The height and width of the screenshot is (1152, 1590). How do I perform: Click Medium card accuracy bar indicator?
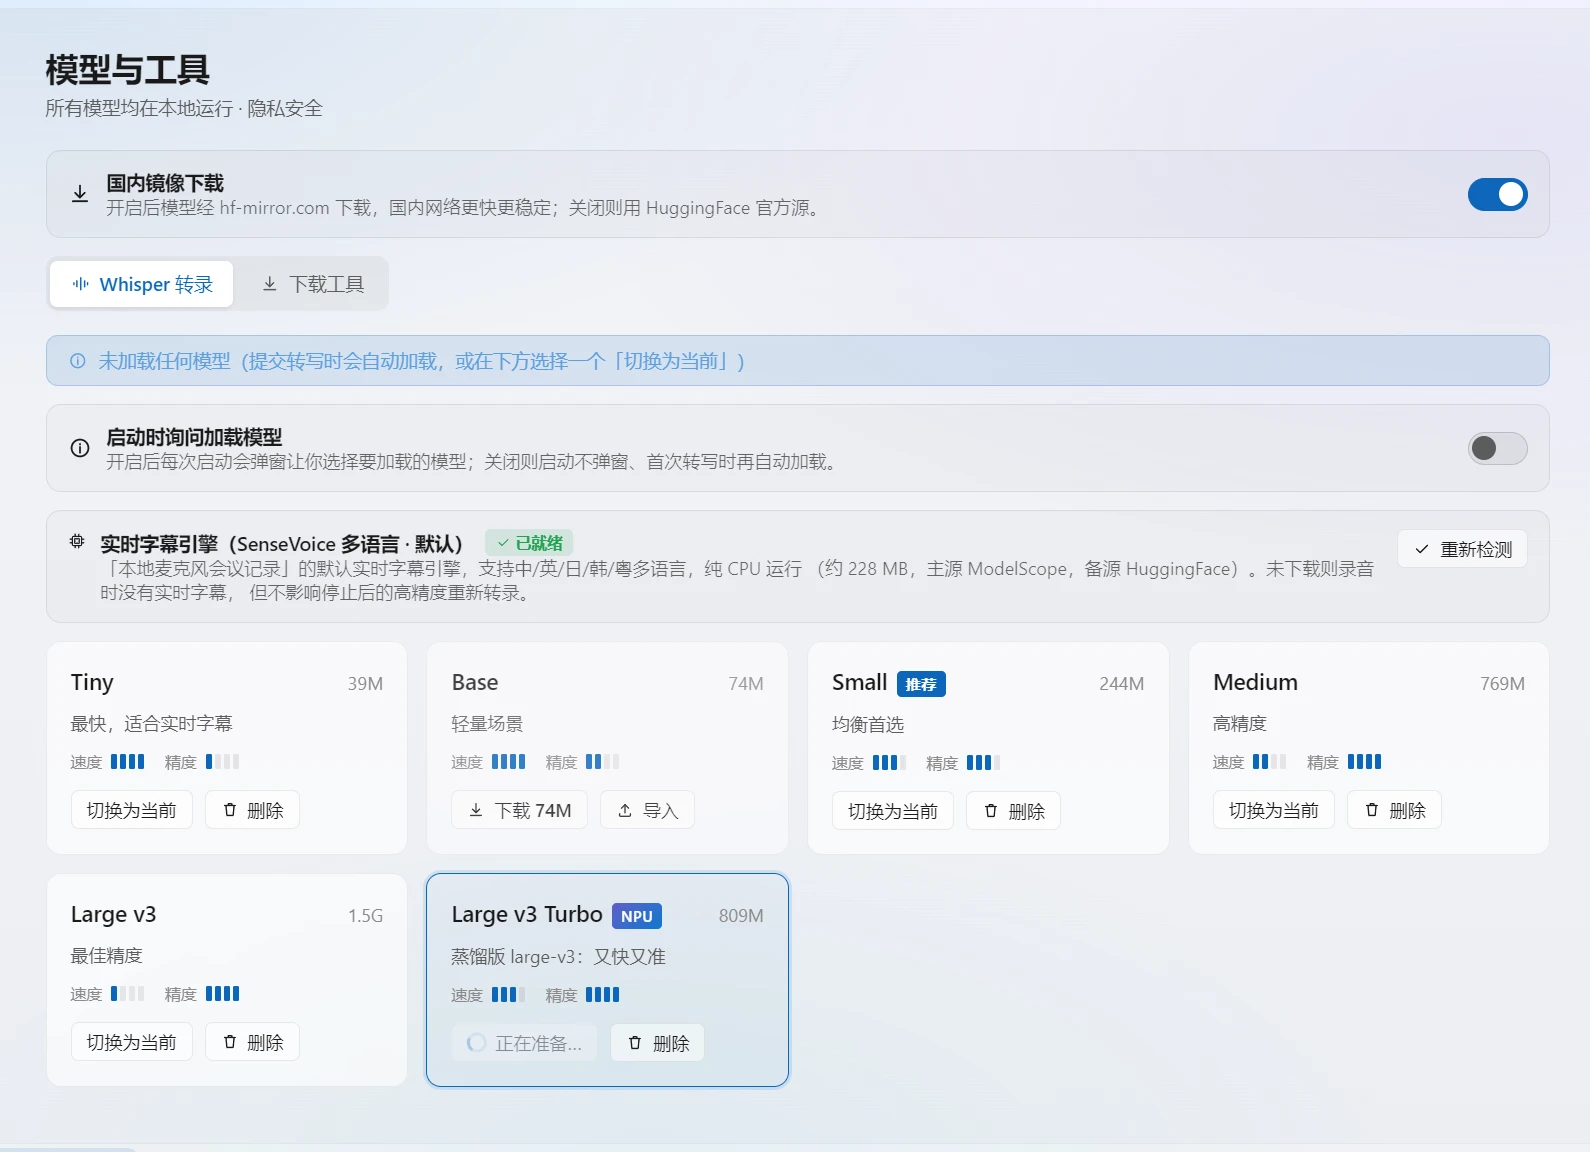pos(1364,762)
